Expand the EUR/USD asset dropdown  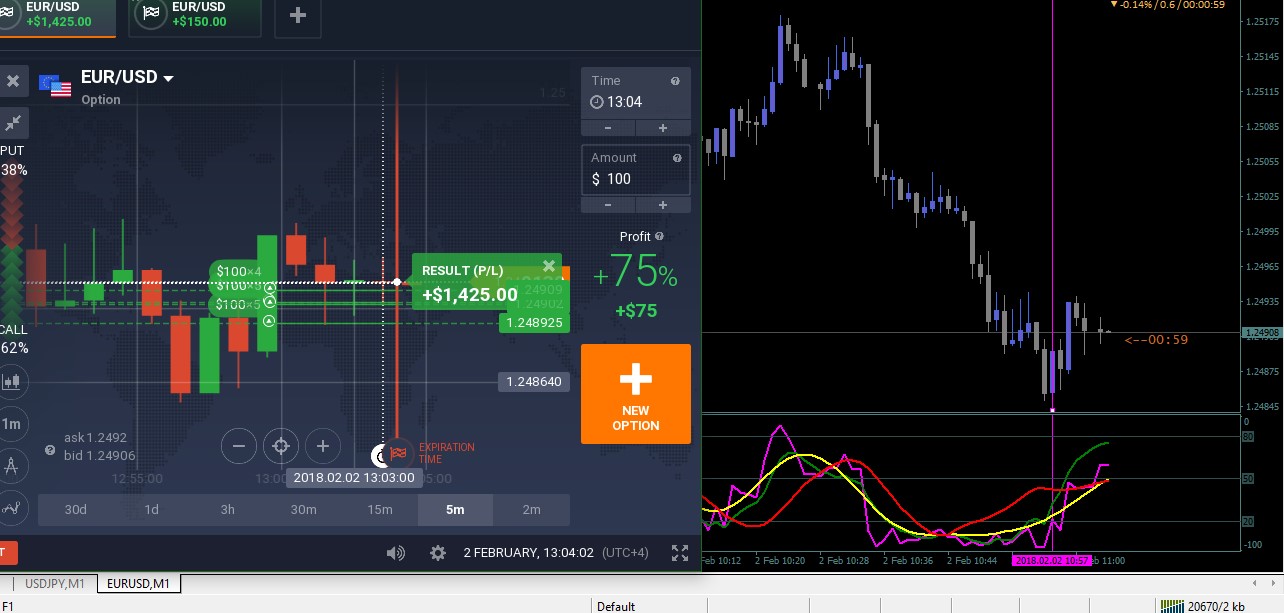pyautogui.click(x=168, y=78)
